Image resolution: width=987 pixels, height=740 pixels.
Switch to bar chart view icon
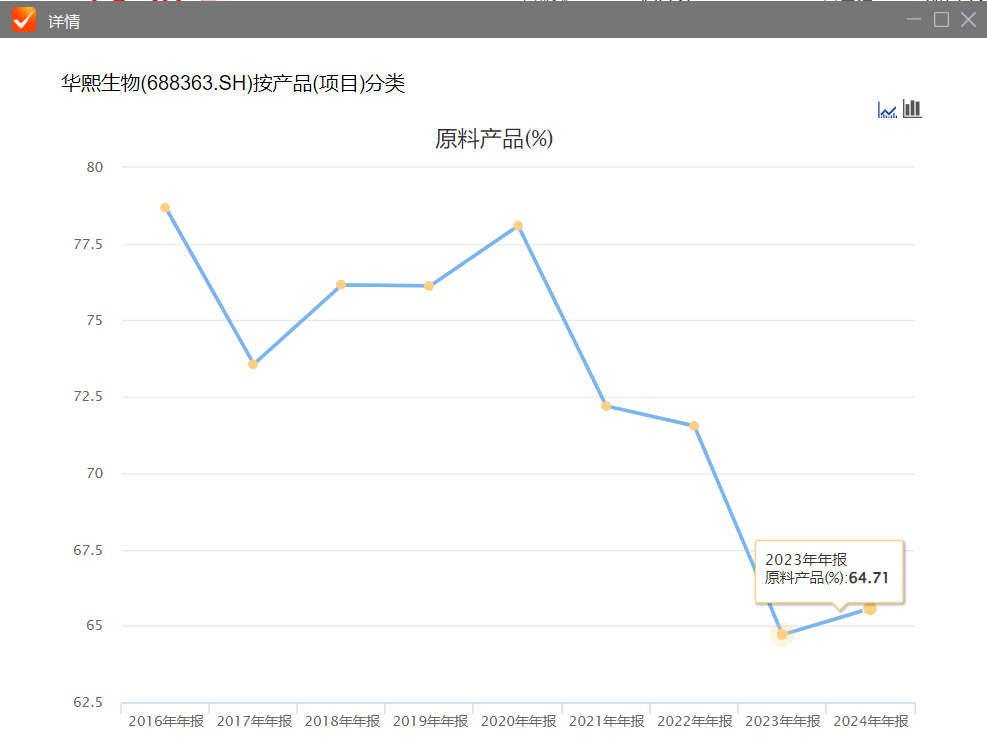click(912, 109)
